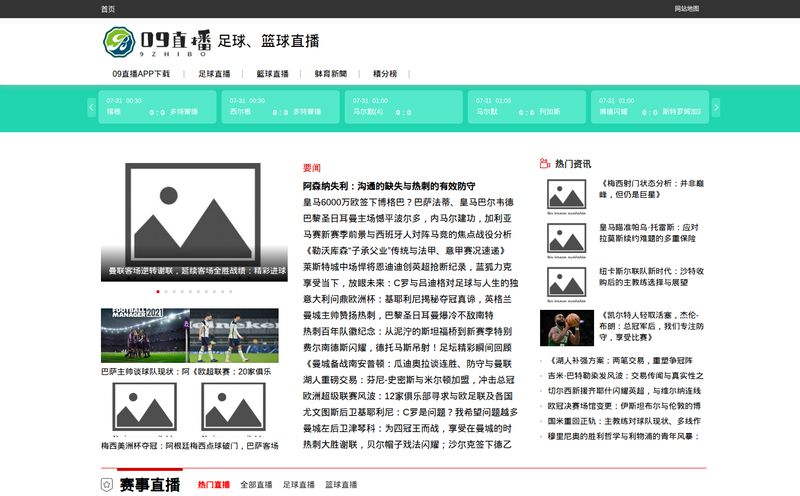
Task: Open 曼城左后卫津琴科 news link
Action: pos(407,429)
